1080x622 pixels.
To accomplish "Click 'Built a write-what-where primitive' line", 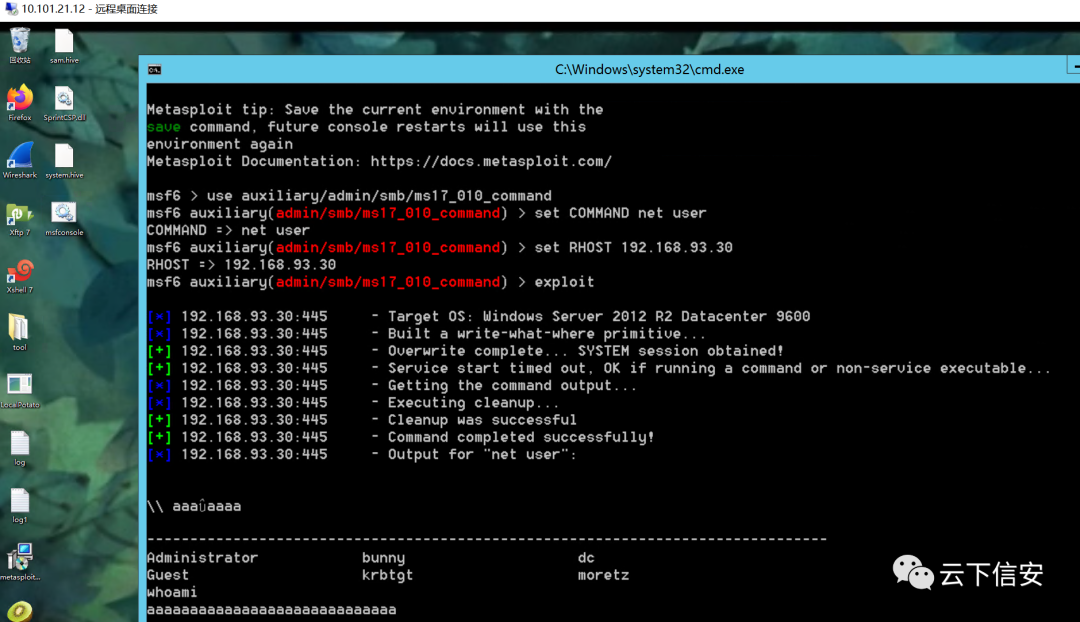I will [x=426, y=333].
